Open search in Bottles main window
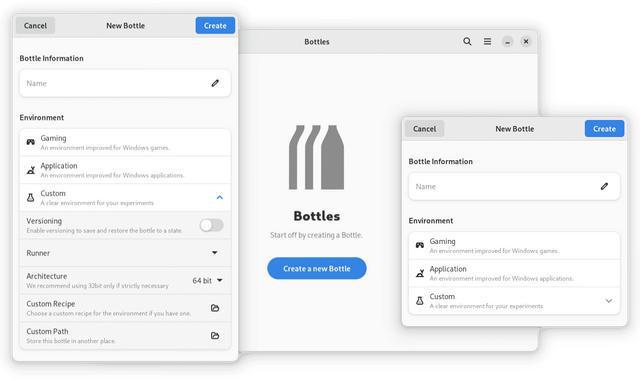The image size is (640, 381). (x=467, y=41)
